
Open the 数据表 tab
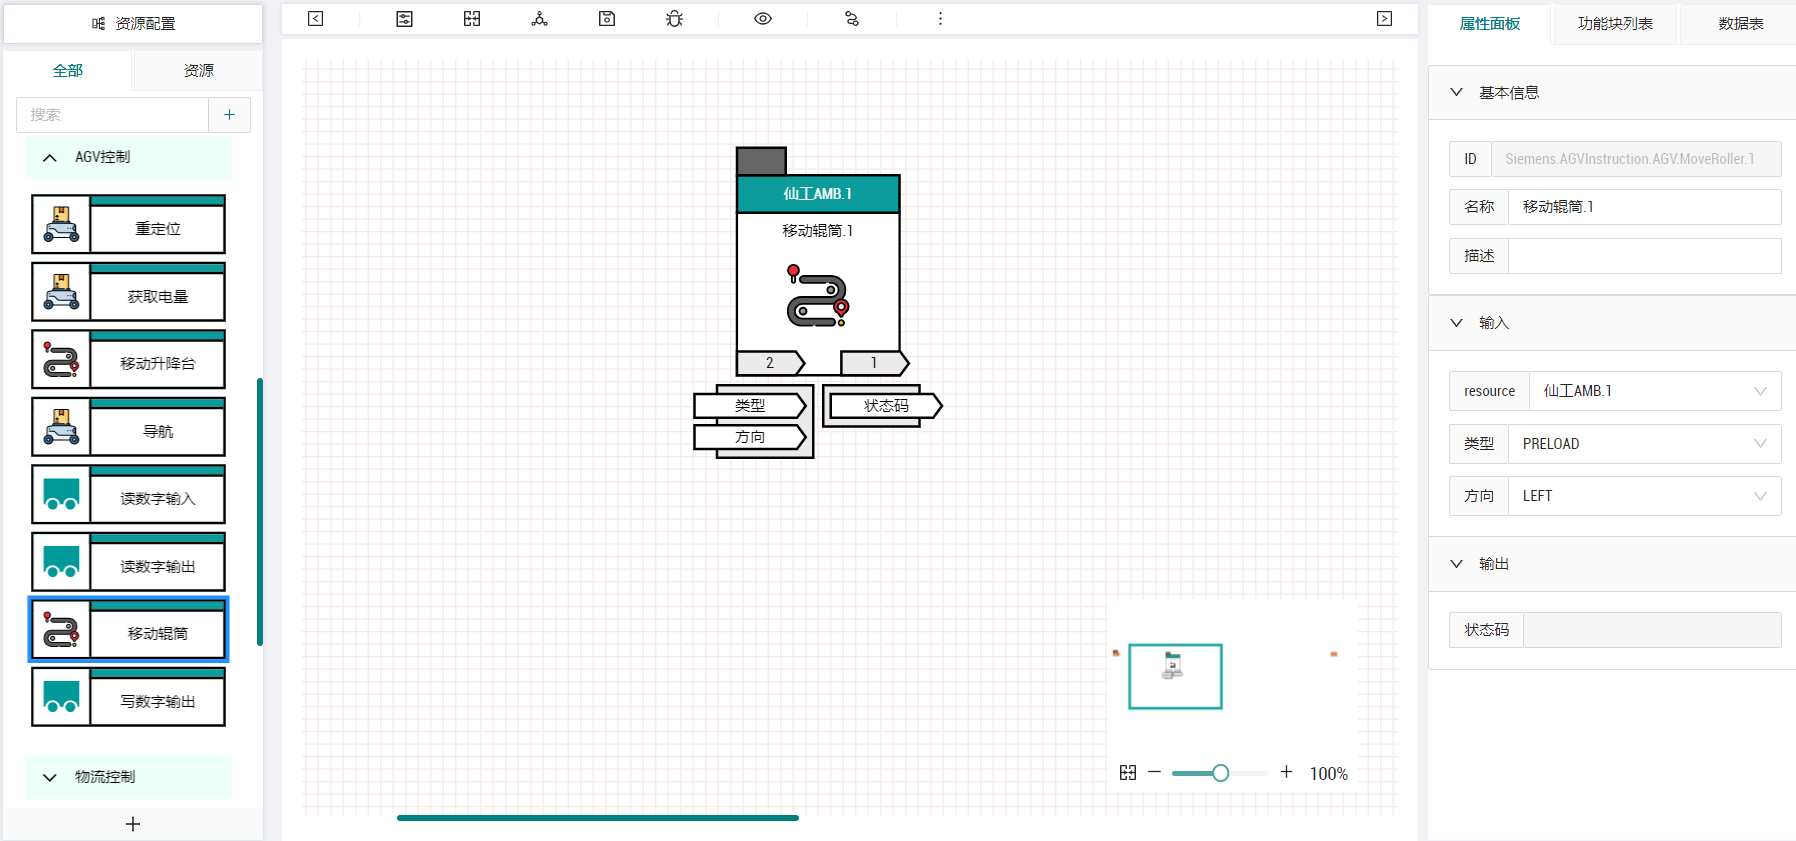pyautogui.click(x=1740, y=24)
